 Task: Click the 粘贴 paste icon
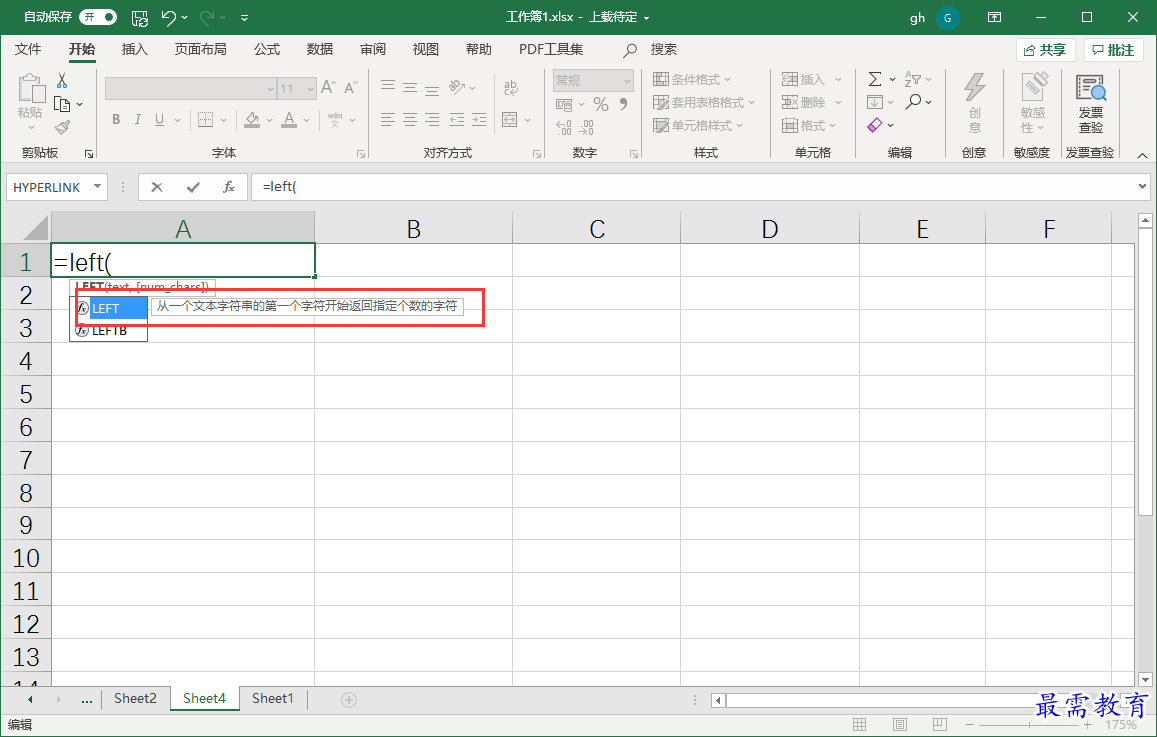30,89
